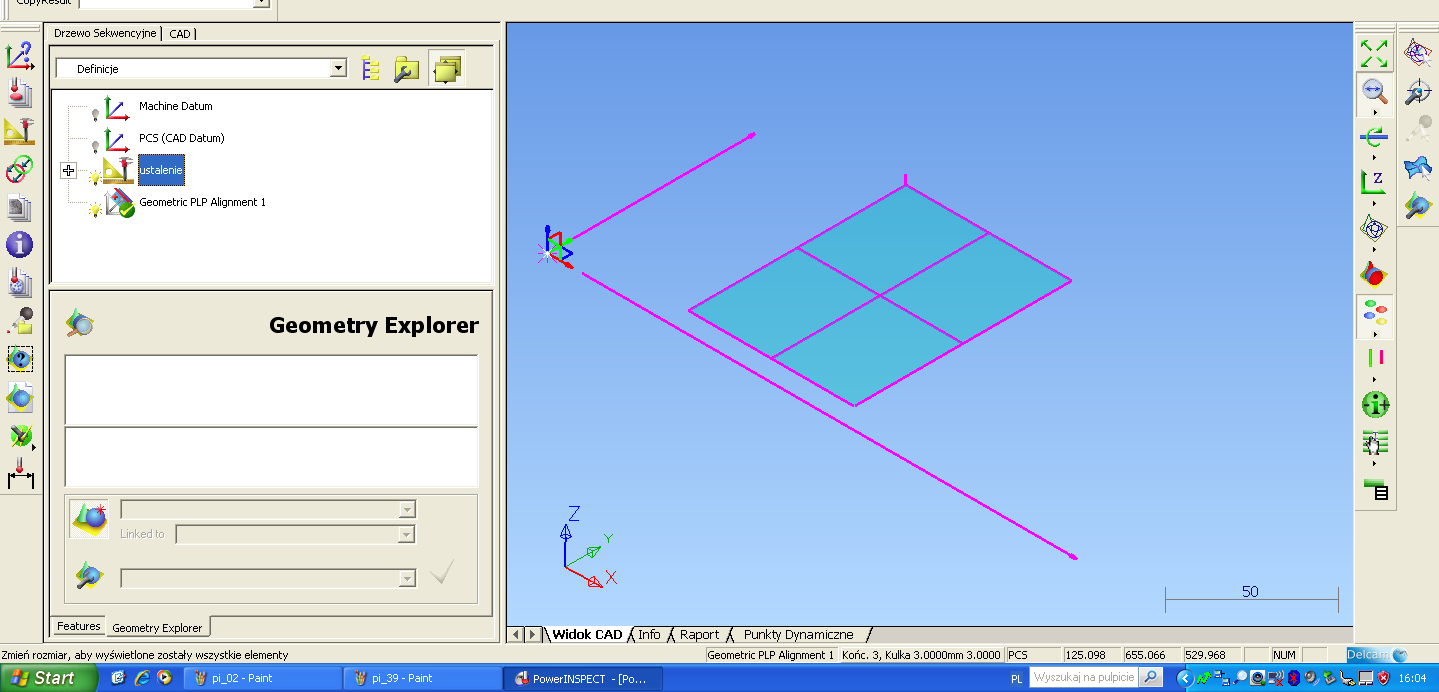Switch to the Widok CAD view tab
Image resolution: width=1439 pixels, height=692 pixels.
587,634
